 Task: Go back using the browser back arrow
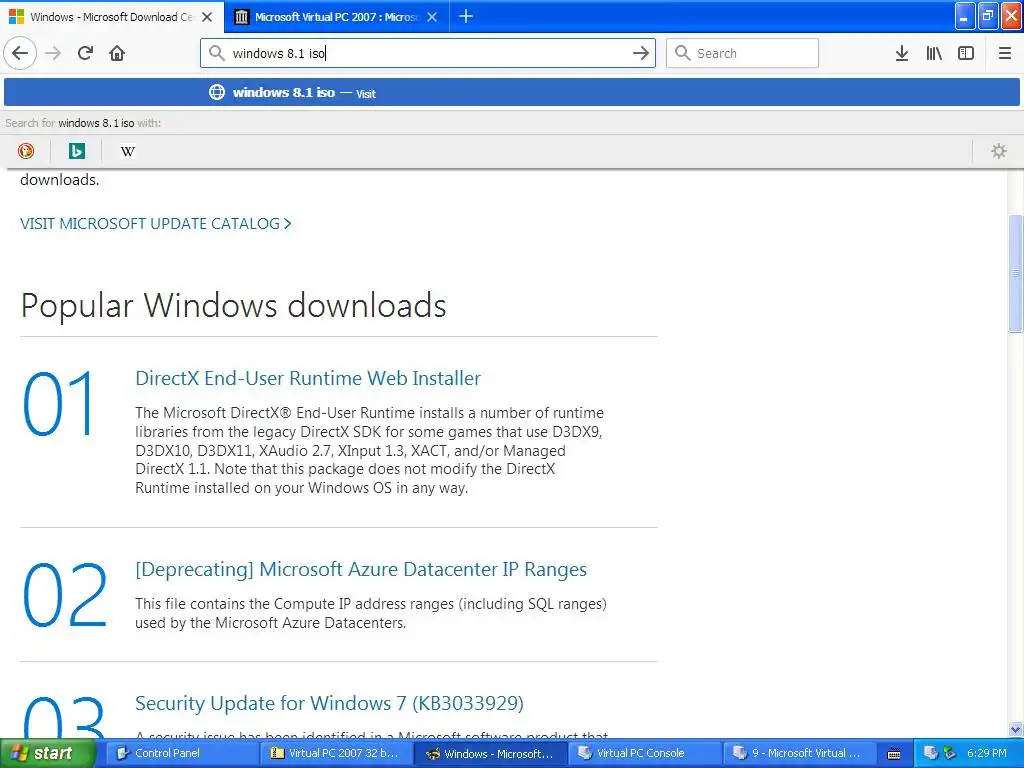pyautogui.click(x=20, y=53)
